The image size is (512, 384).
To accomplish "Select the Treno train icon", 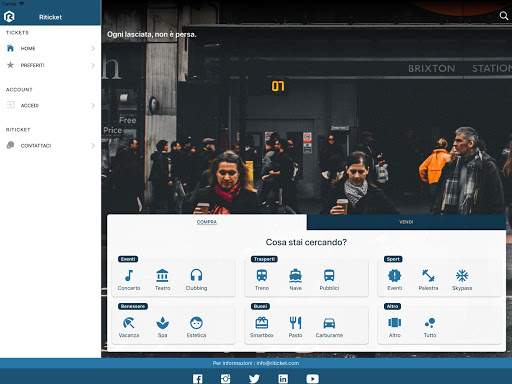I will point(262,275).
